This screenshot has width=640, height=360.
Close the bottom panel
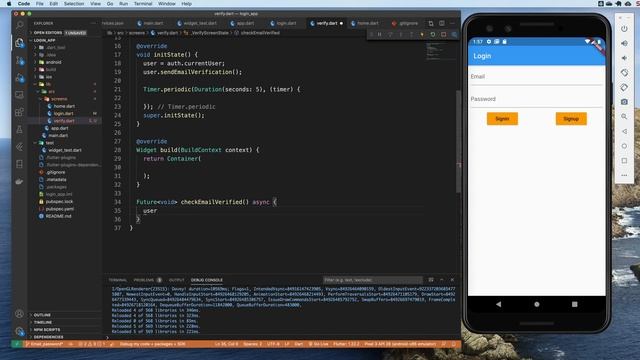pyautogui.click(x=452, y=280)
